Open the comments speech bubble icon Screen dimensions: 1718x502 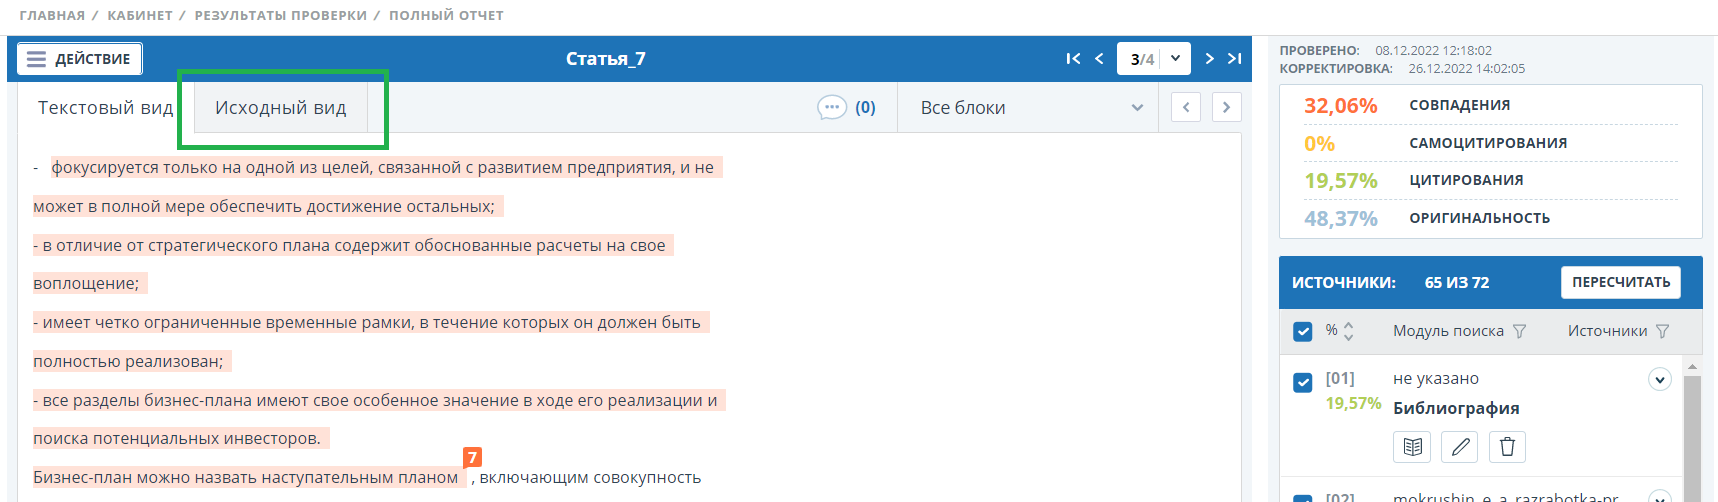tap(832, 107)
